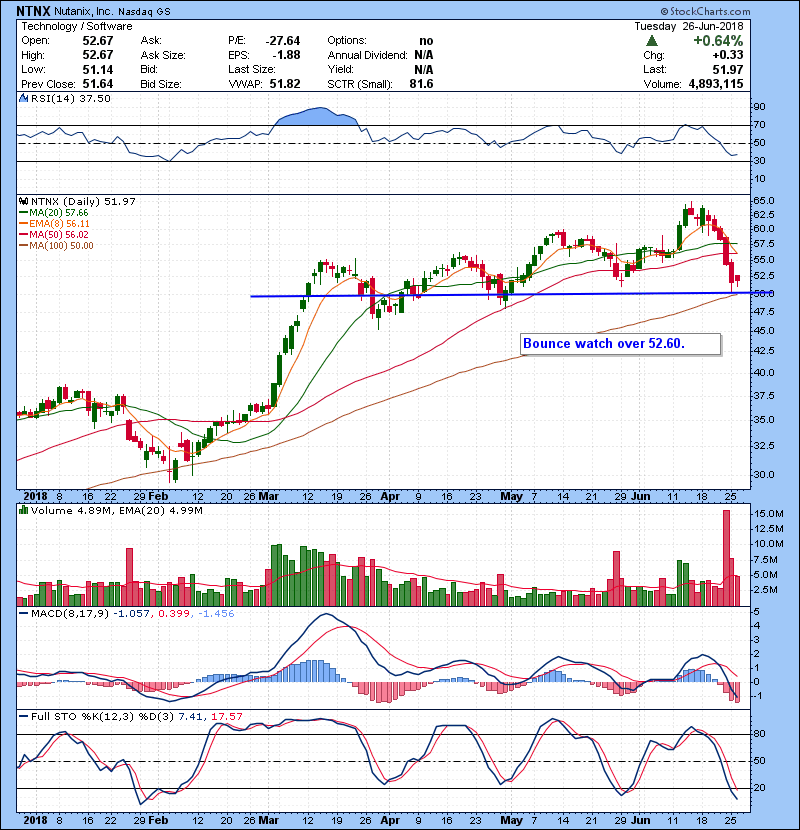Click the MACD signal value 0.399

tap(174, 614)
